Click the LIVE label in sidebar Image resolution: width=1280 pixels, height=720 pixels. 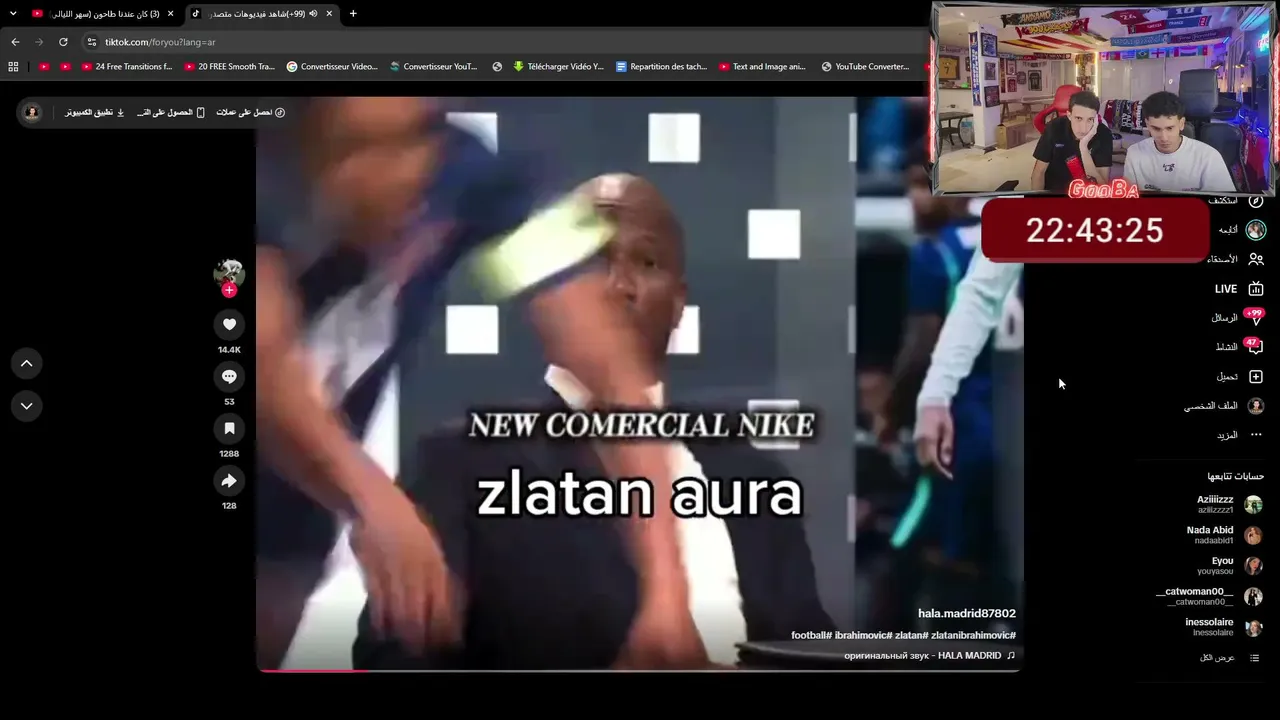click(x=1226, y=289)
